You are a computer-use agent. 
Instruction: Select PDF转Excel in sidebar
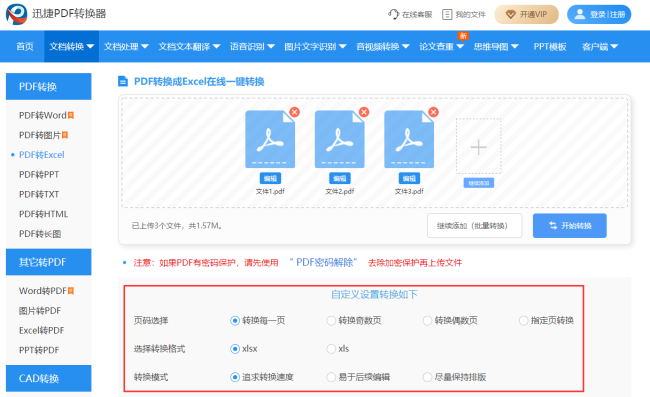tap(41, 155)
